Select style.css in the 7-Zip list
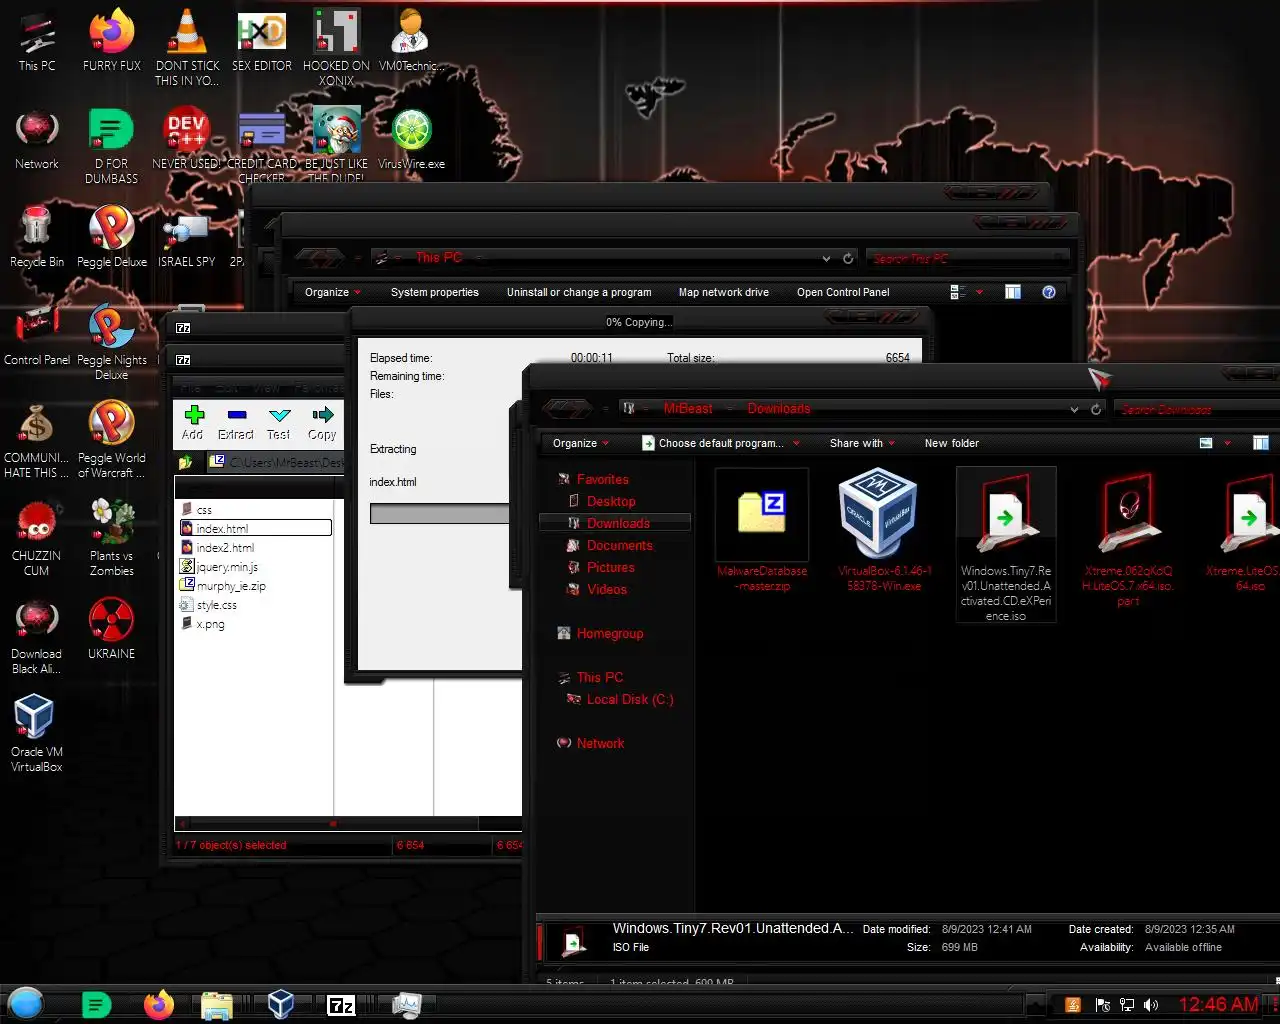1280x1024 pixels. click(x=217, y=605)
